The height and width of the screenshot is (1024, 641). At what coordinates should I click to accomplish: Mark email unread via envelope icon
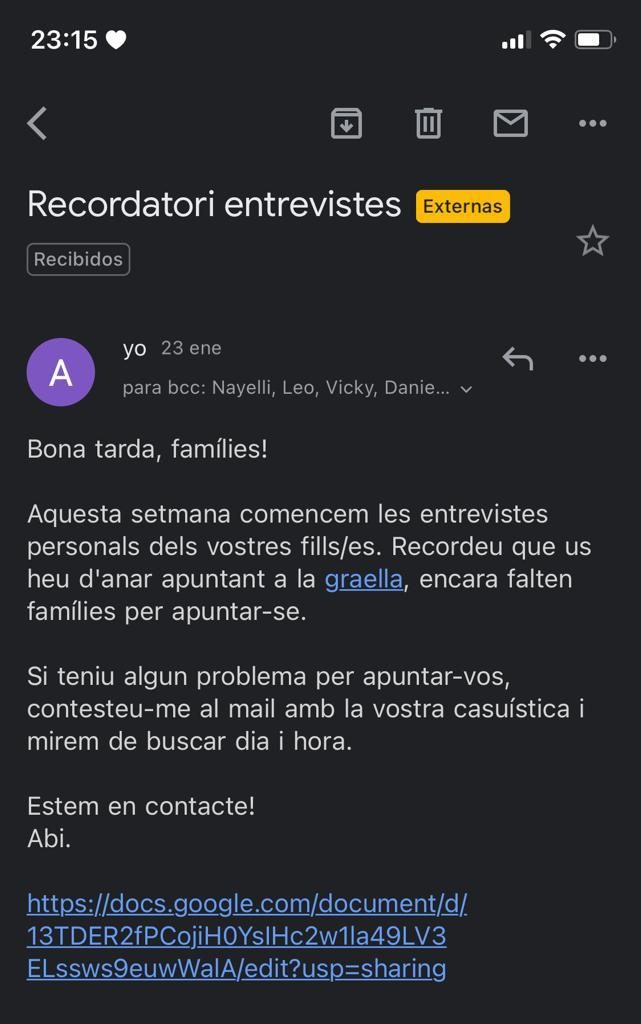(x=510, y=123)
